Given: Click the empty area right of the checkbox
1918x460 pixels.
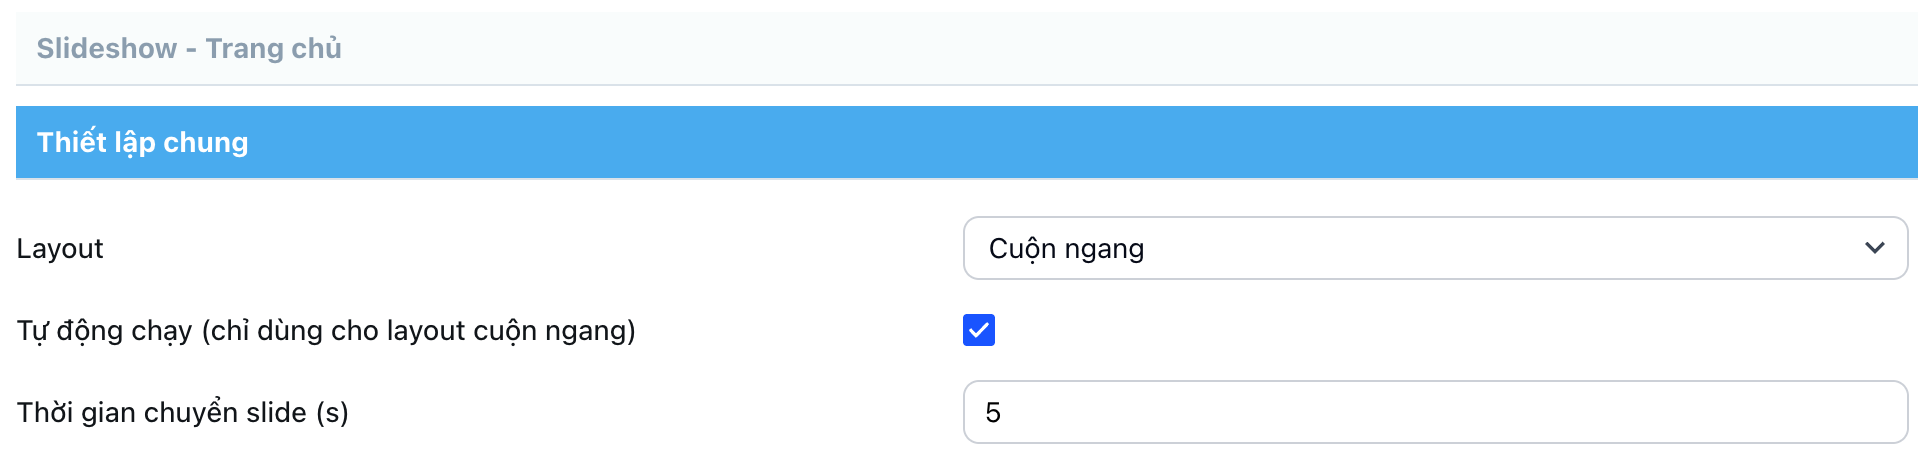Looking at the screenshot, I should pyautogui.click(x=1400, y=330).
